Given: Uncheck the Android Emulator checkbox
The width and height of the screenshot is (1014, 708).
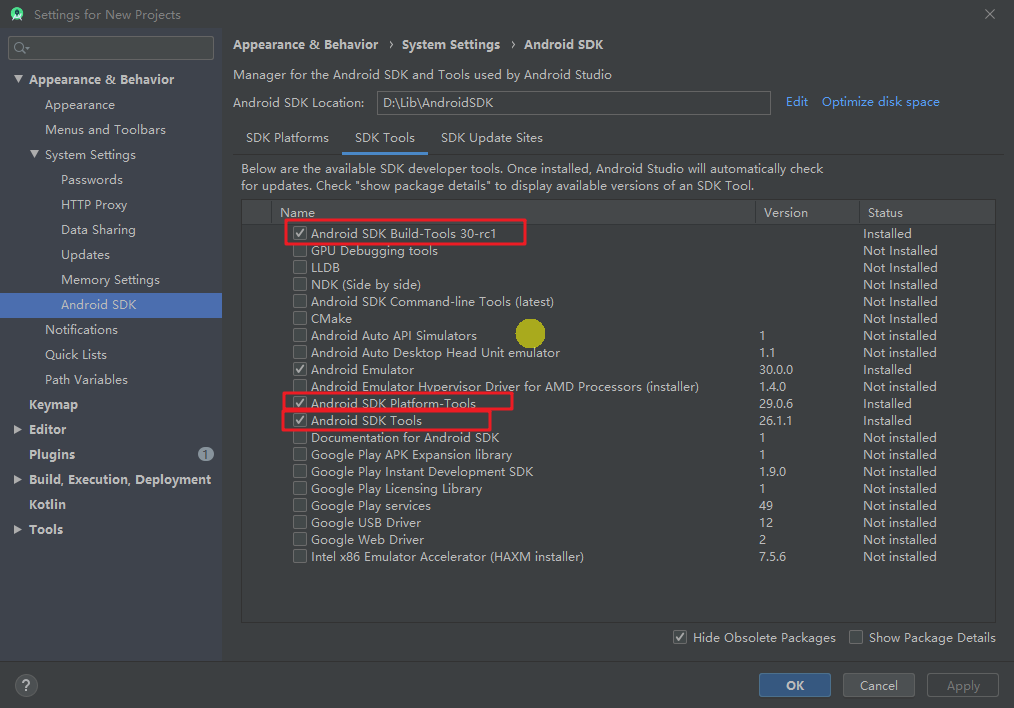Looking at the screenshot, I should 299,369.
